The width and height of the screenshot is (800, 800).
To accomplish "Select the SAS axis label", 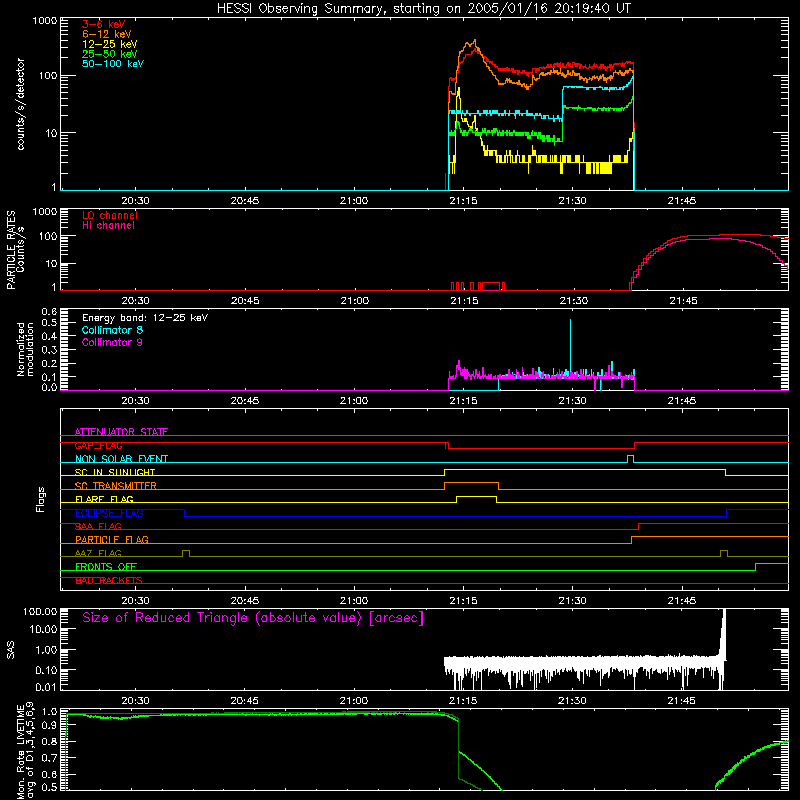I will [x=11, y=650].
